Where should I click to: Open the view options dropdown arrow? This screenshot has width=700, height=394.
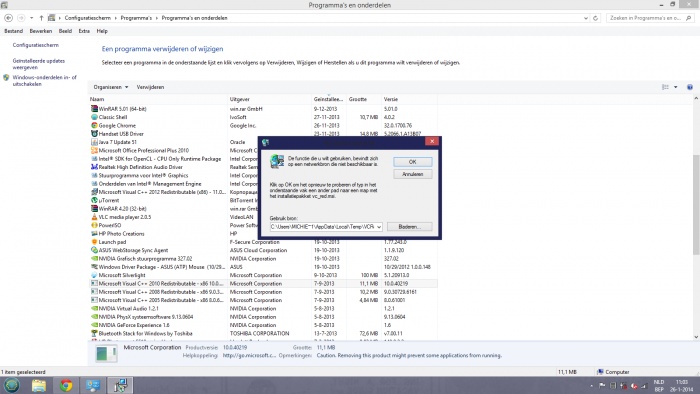[x=675, y=87]
